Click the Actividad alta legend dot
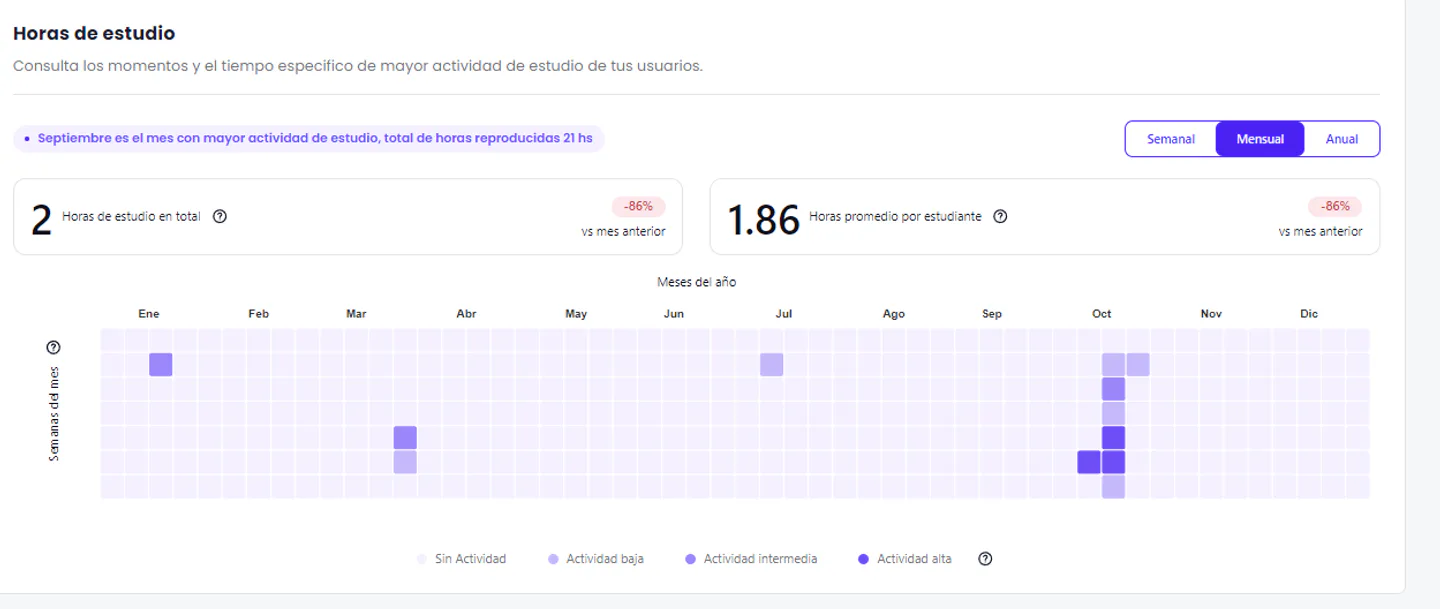1440x609 pixels. 863,559
